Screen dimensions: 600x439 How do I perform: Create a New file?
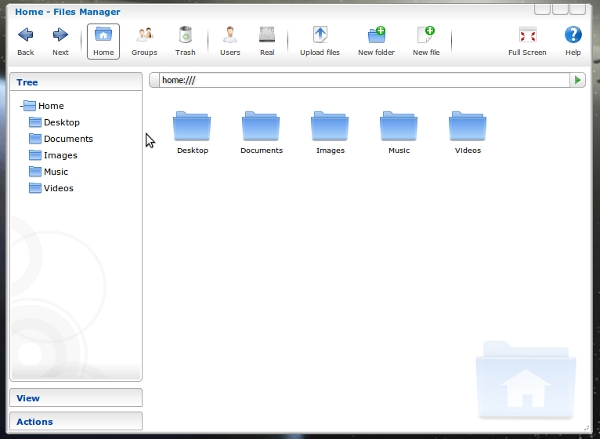pos(426,41)
